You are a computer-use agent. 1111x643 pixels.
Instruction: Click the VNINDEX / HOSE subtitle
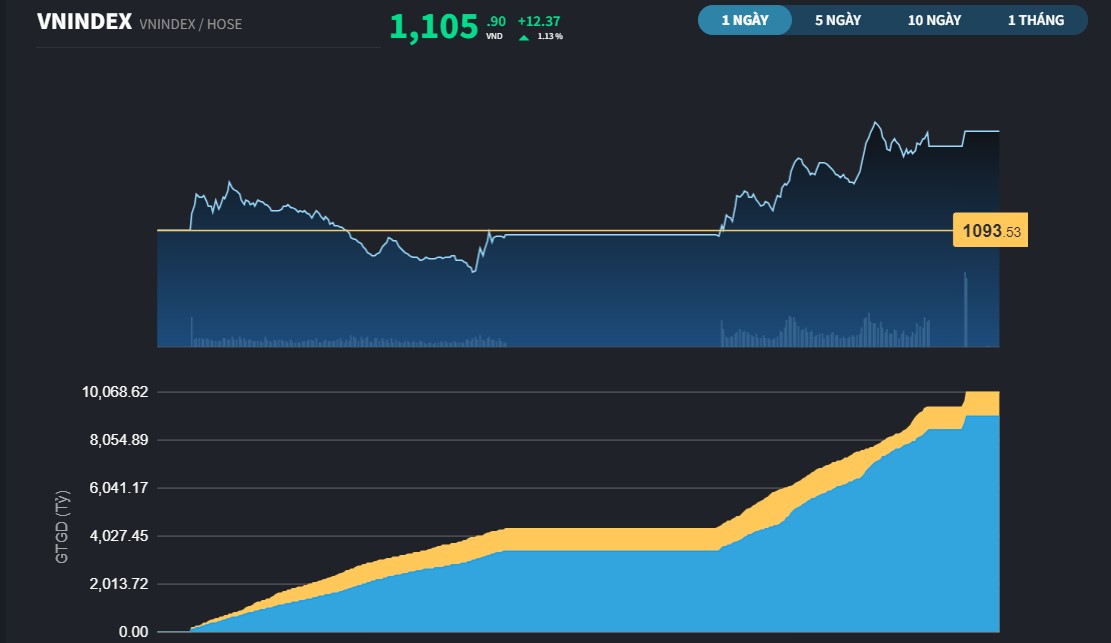(x=191, y=24)
